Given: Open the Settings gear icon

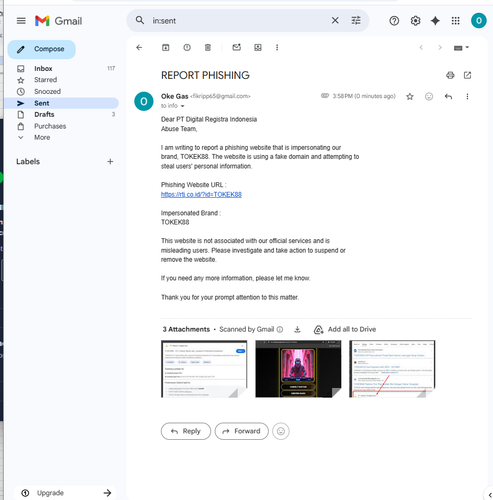Looking at the screenshot, I should 415,21.
